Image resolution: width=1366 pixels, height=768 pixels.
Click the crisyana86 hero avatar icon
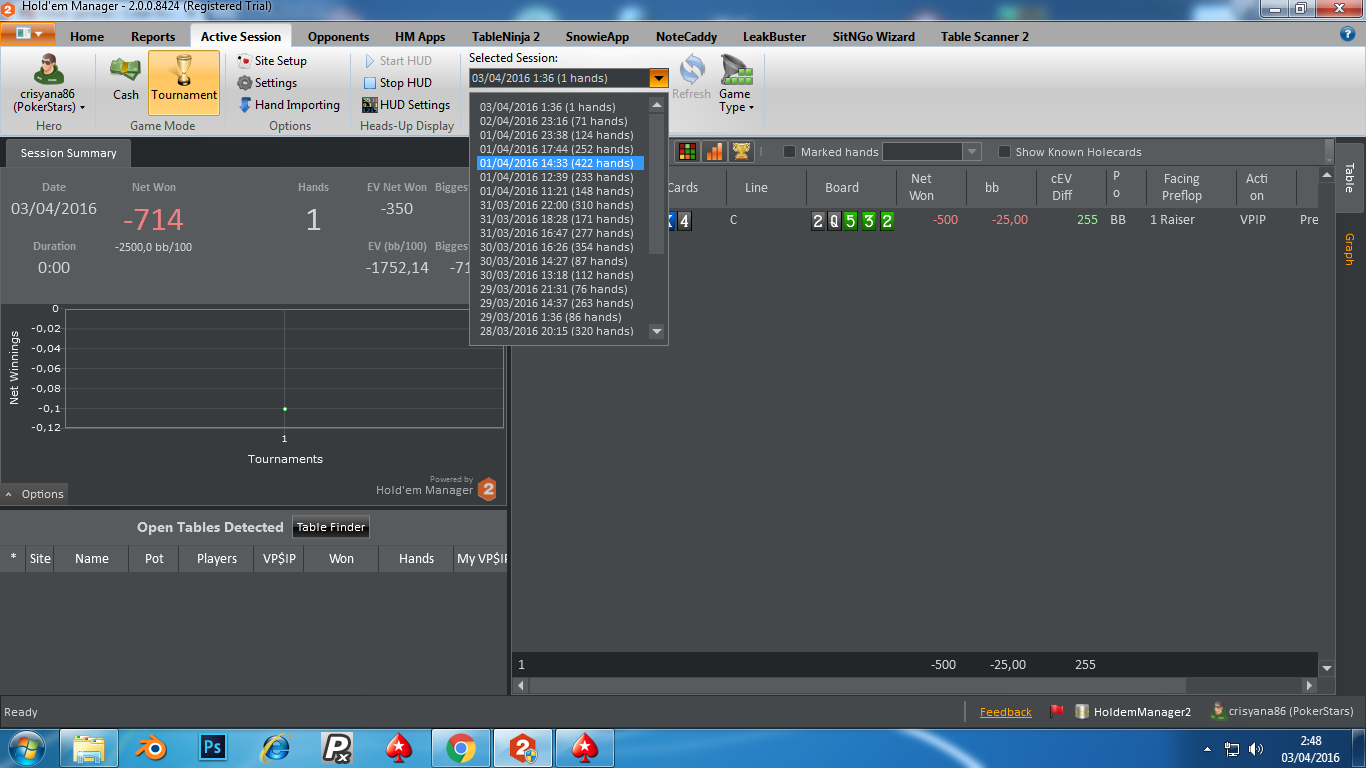click(x=48, y=70)
